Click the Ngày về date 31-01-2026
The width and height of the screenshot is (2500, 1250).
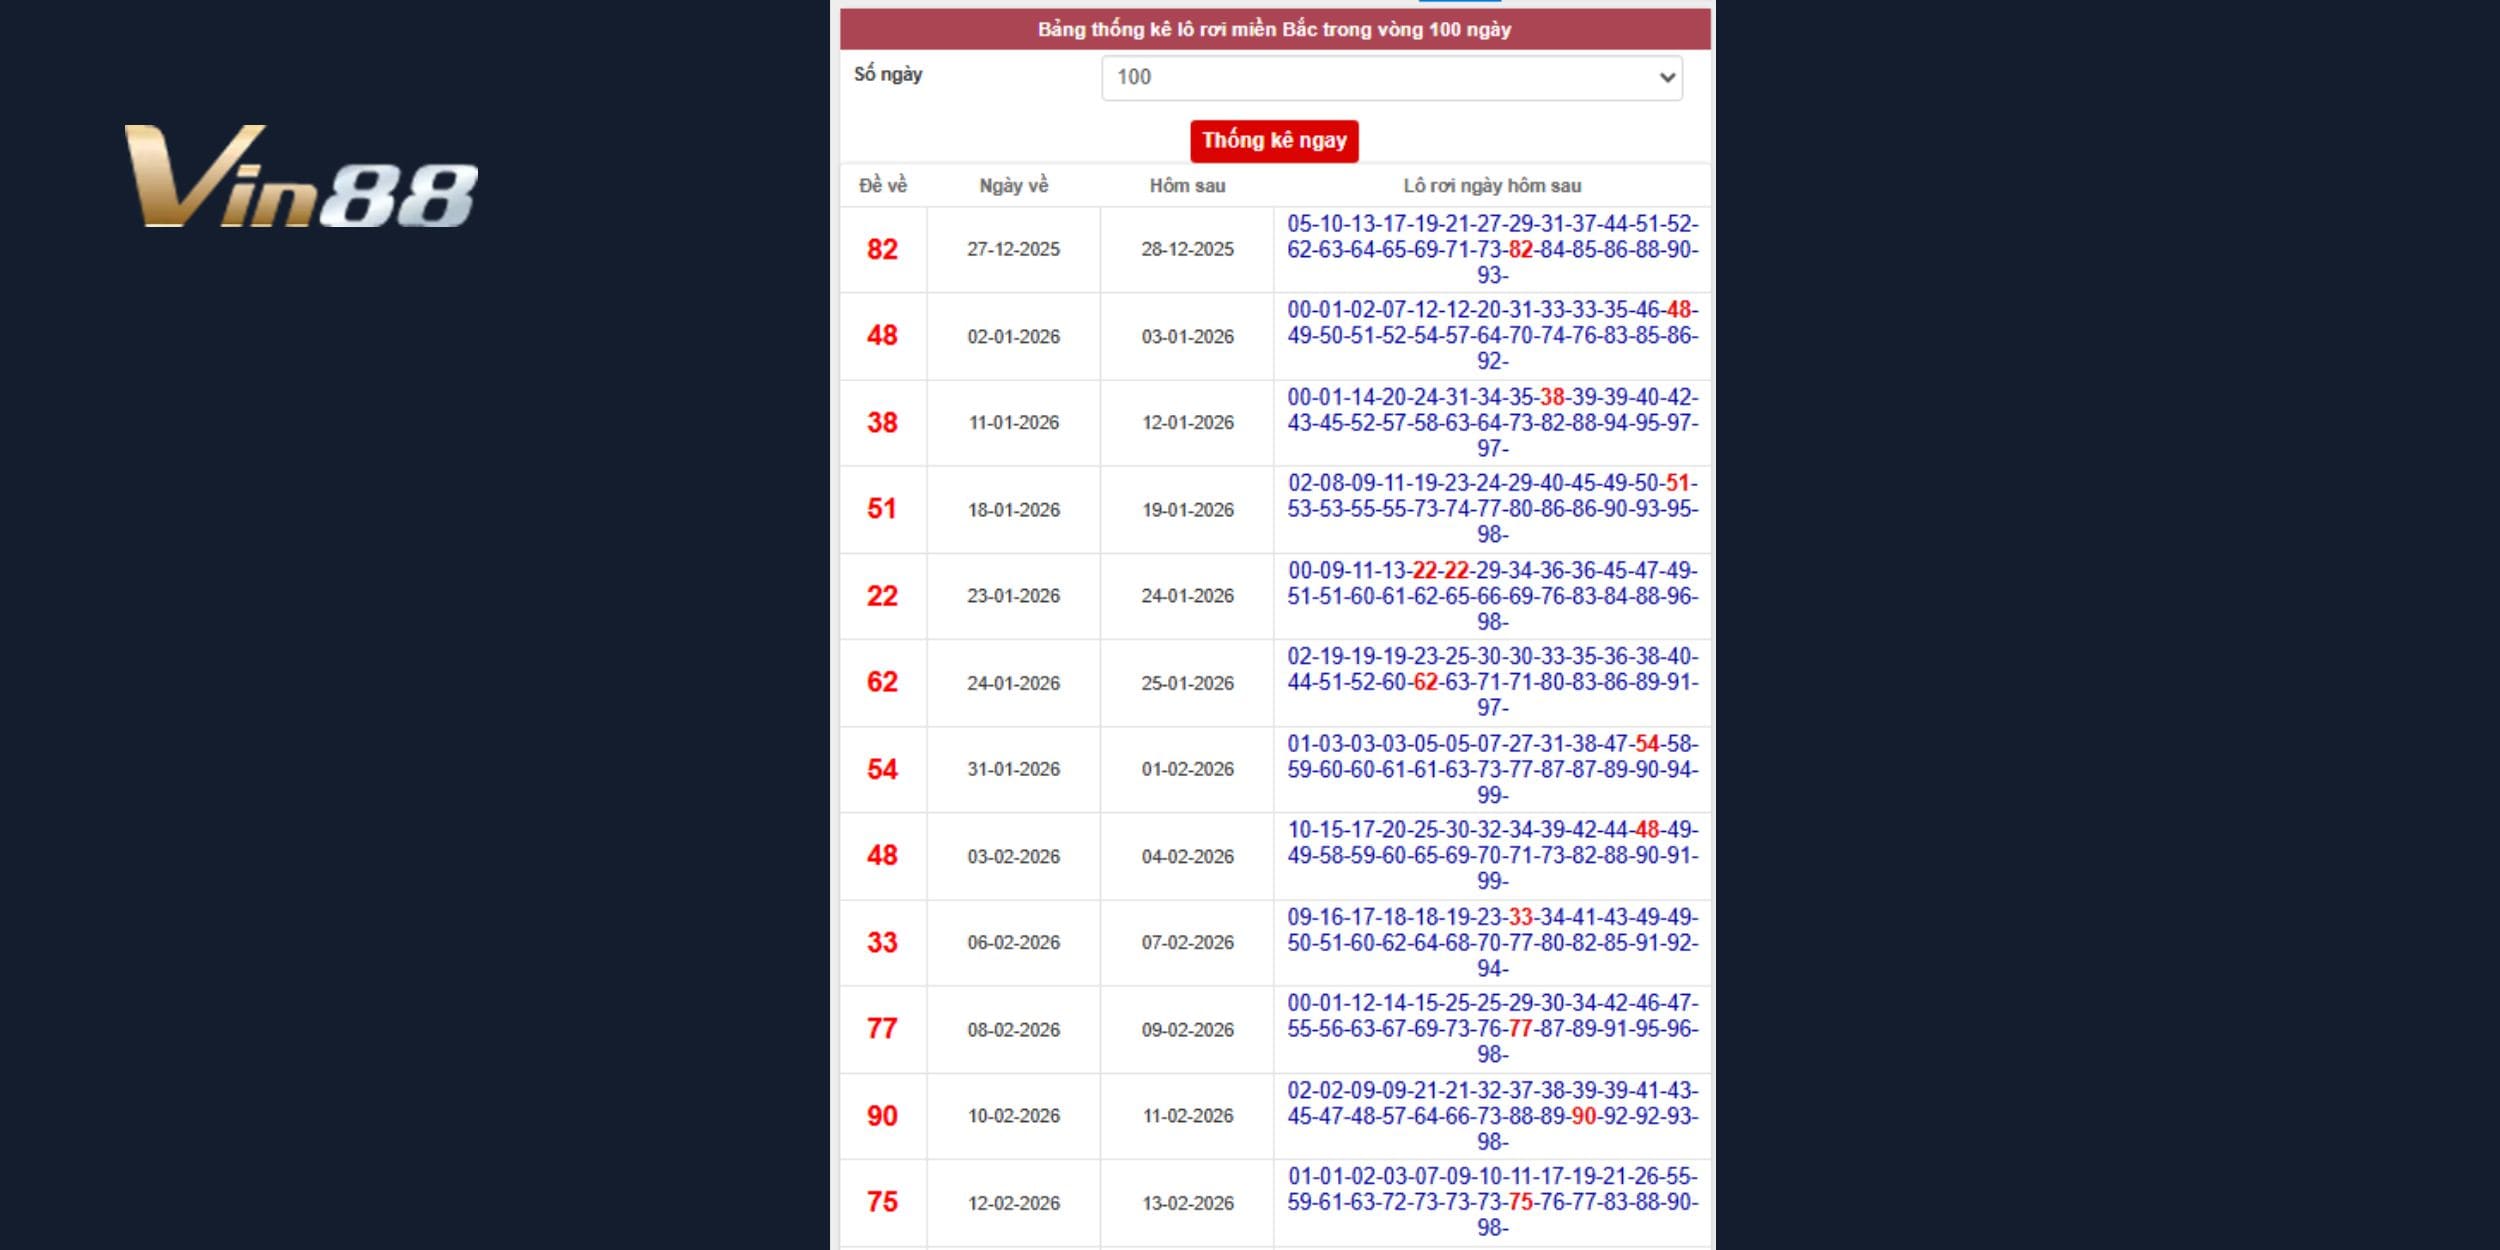click(x=1013, y=769)
